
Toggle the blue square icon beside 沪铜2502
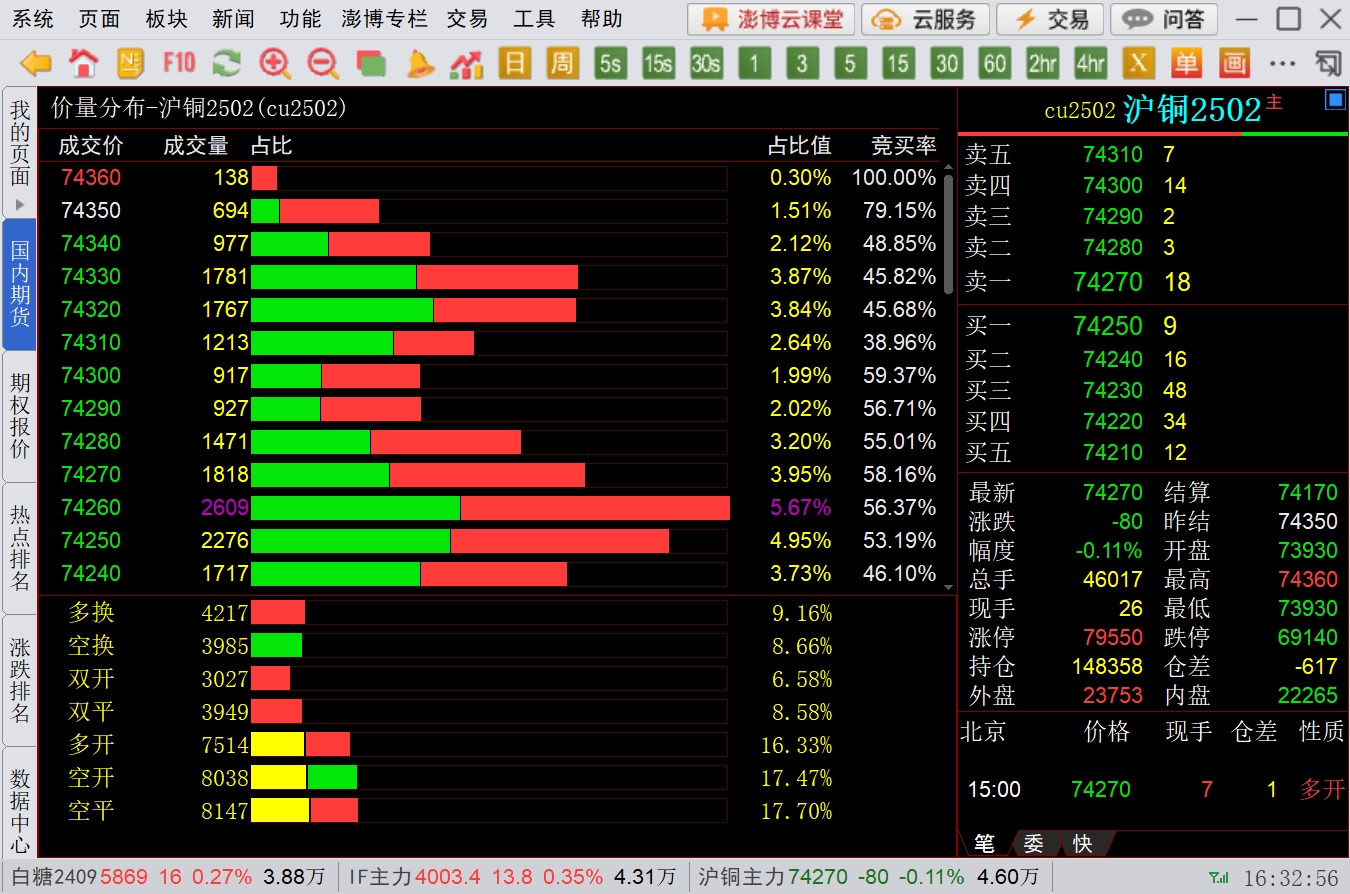pos(1334,100)
